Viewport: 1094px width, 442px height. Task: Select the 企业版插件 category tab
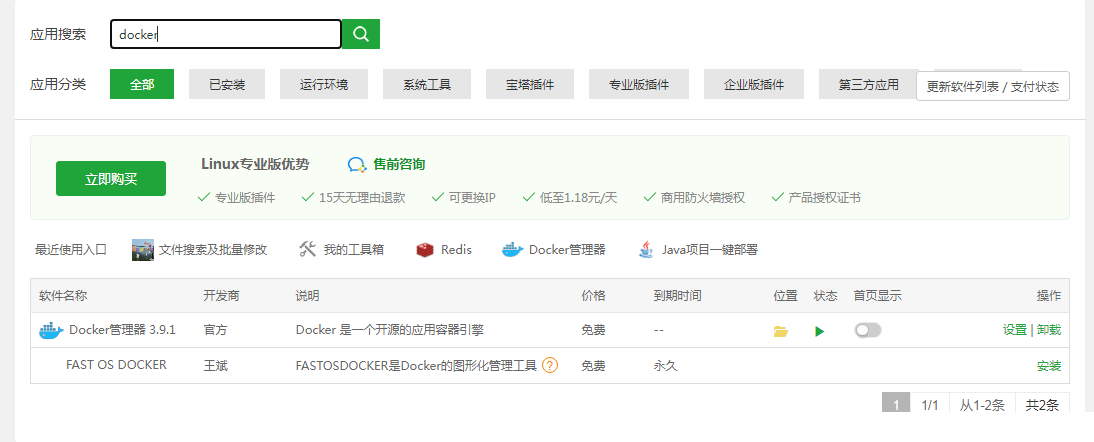[x=754, y=84]
